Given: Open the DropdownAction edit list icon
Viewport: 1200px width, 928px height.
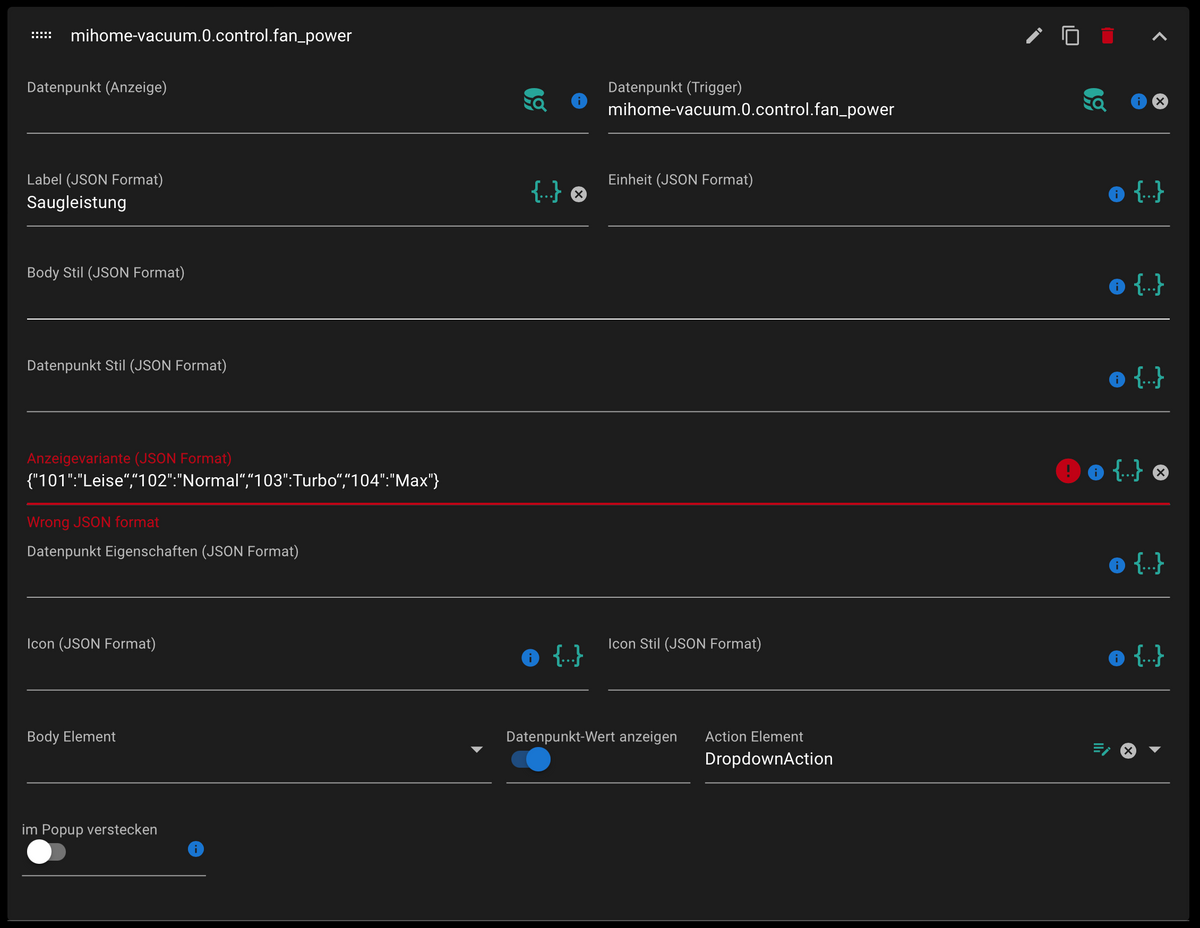Looking at the screenshot, I should (x=1102, y=749).
